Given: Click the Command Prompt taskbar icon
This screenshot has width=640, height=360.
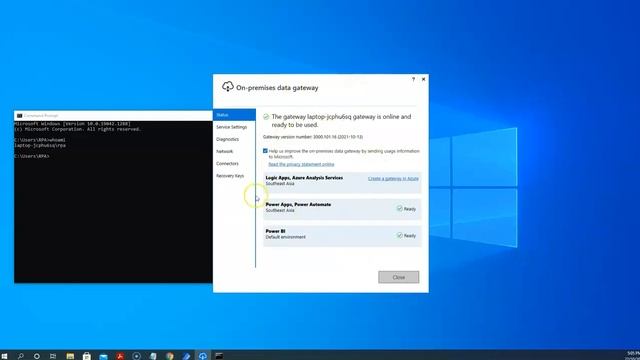Looking at the screenshot, I should 219,356.
